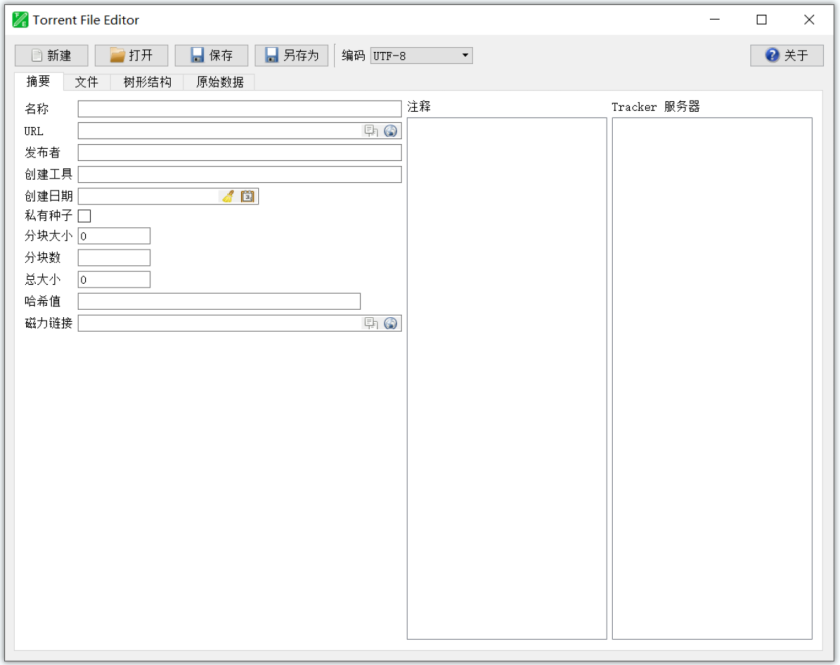Click the 分块数 field
Viewport: 840px width, 665px height.
[114, 258]
